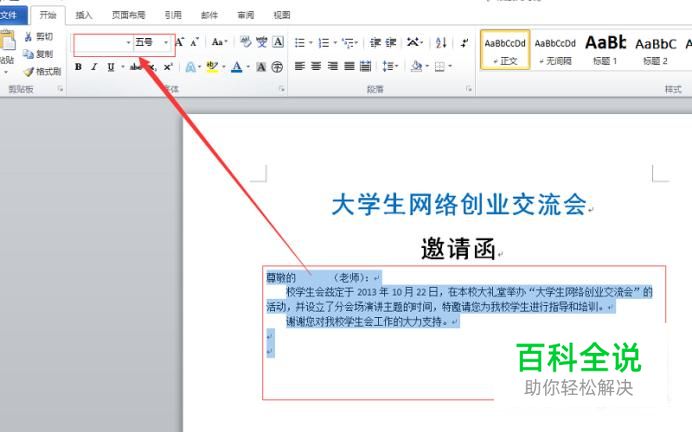Viewport: 692px width, 432px height.
Task: Click the Numbering list icon
Action: coord(324,43)
